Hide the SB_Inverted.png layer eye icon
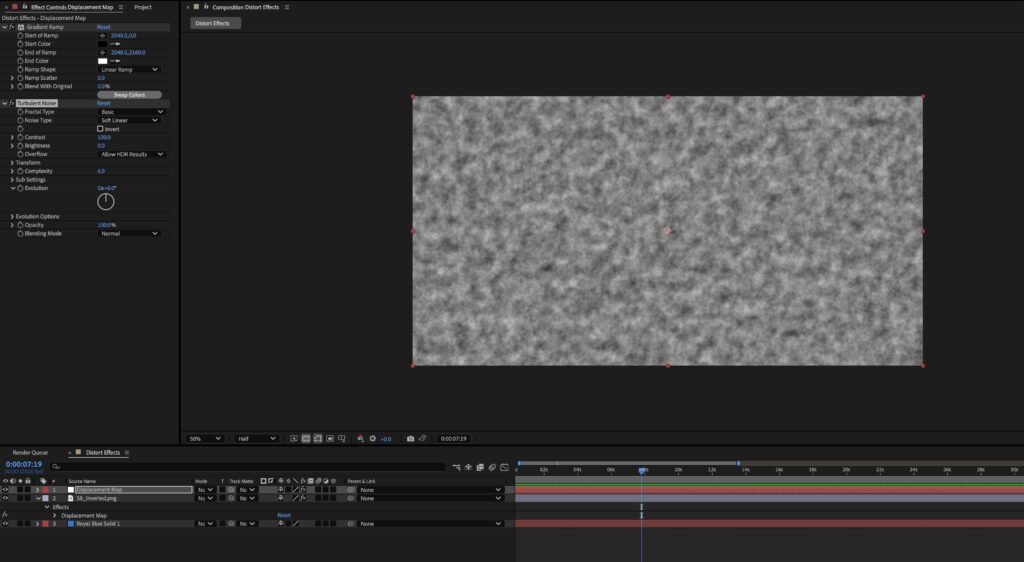The image size is (1024, 562). (5, 498)
